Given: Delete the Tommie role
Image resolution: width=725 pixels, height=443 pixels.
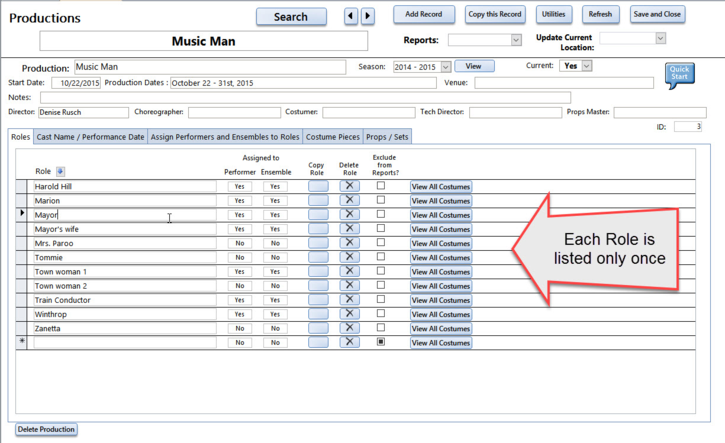Looking at the screenshot, I should tap(350, 257).
